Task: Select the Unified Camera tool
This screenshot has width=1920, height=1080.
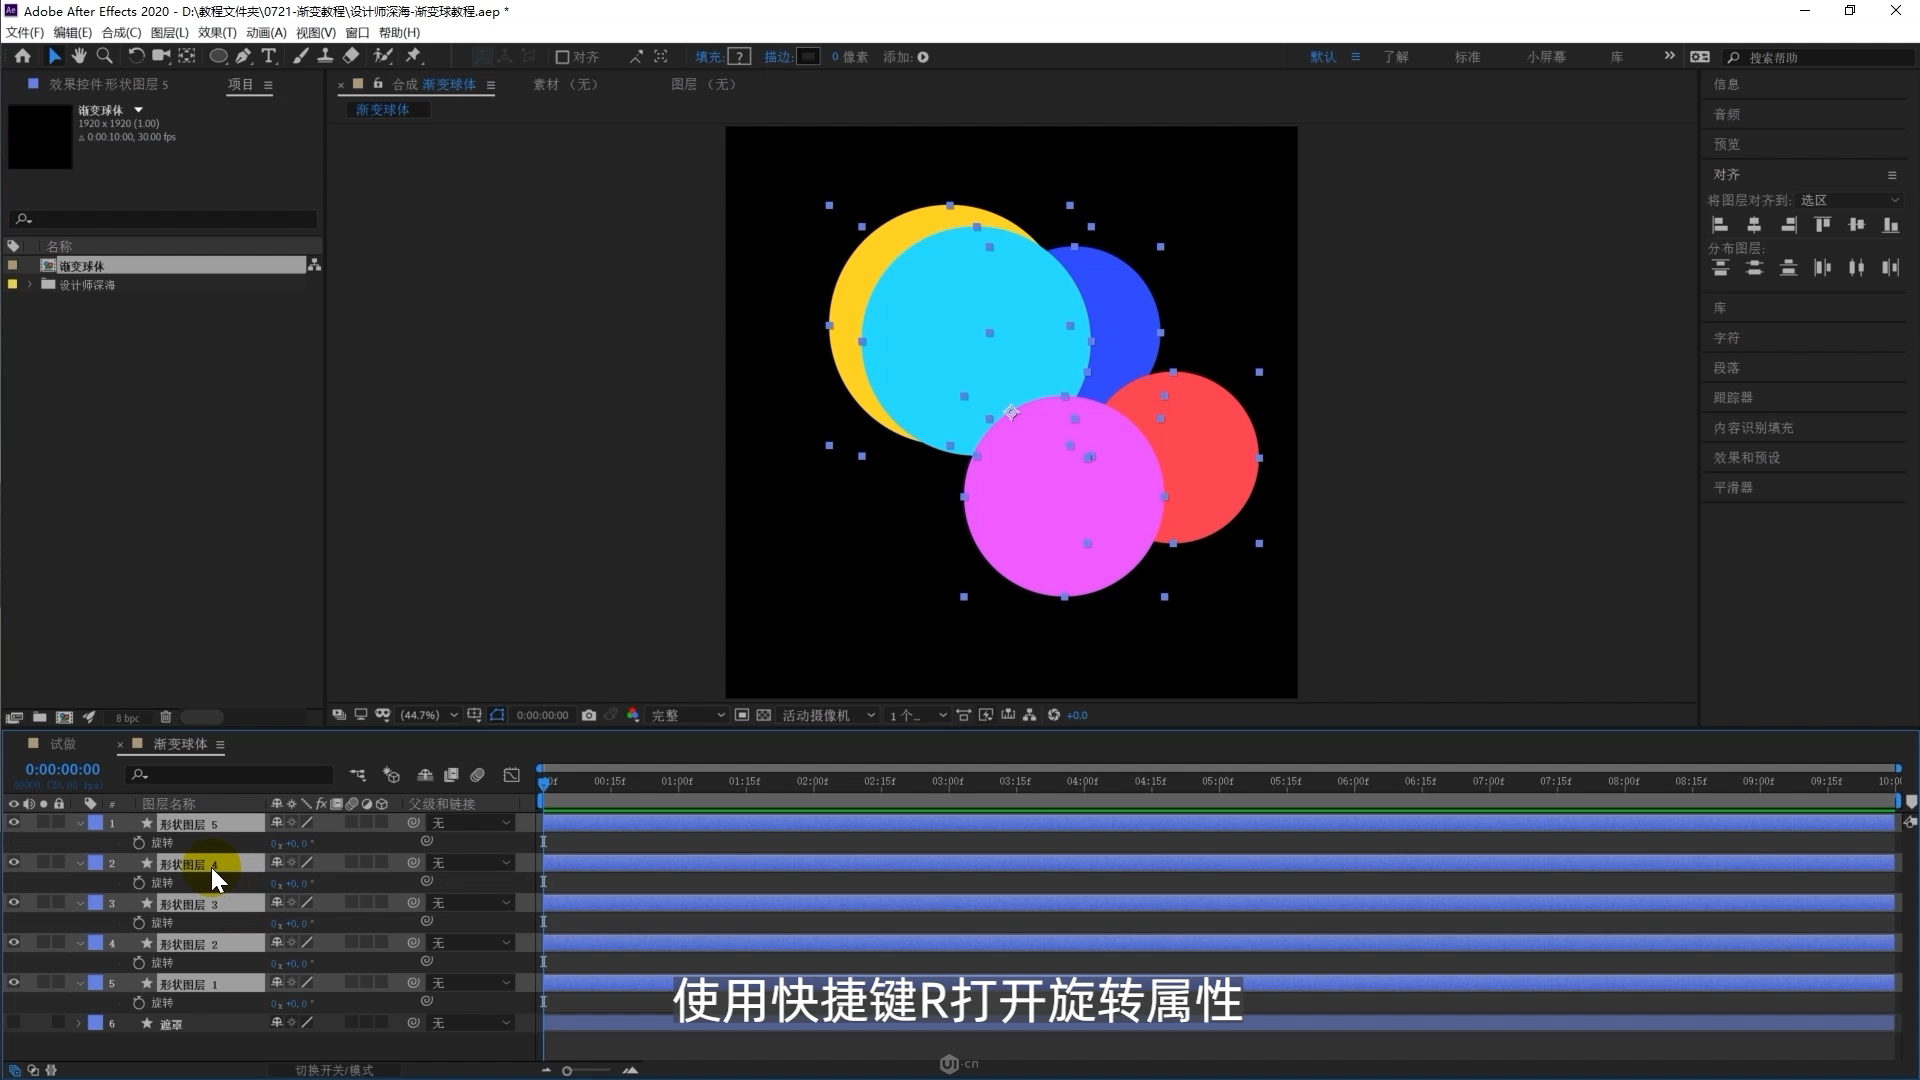Action: point(161,57)
